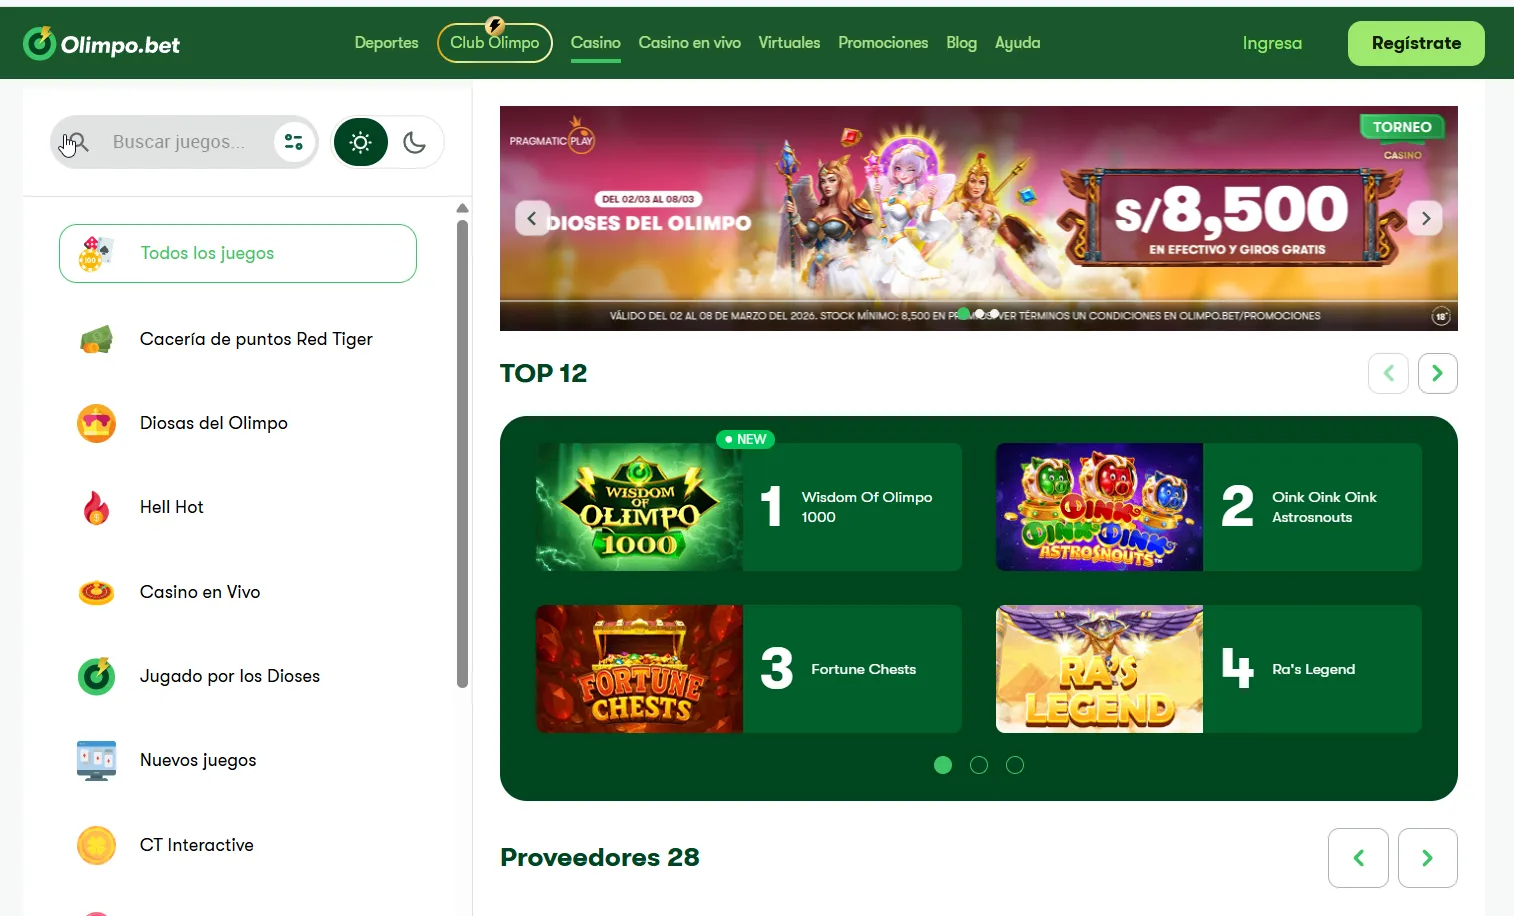1514x916 pixels.
Task: Show next Proveedores with right chevron
Action: pos(1427,858)
